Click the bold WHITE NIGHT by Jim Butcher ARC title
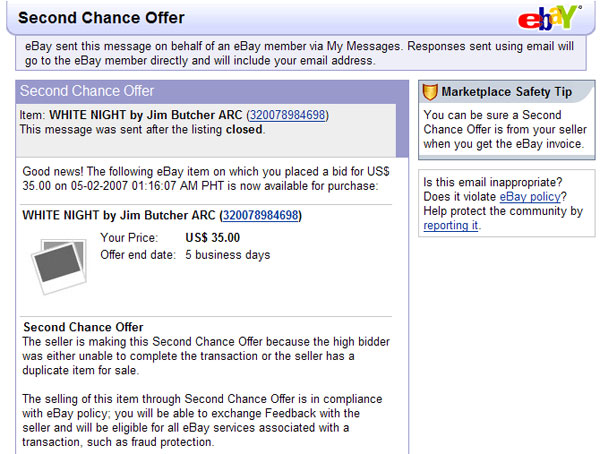 pos(119,215)
